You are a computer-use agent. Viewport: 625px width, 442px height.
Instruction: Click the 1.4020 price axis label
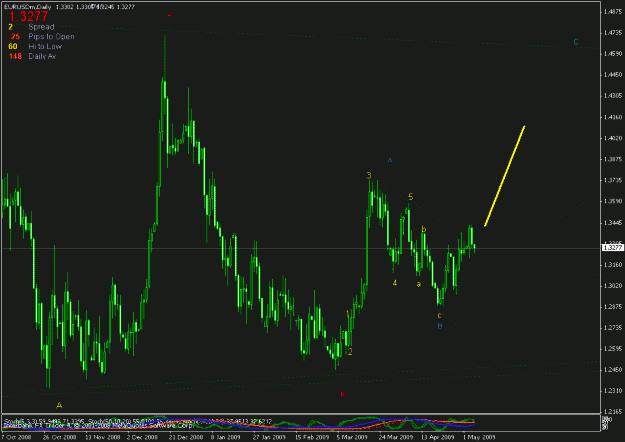click(x=613, y=138)
